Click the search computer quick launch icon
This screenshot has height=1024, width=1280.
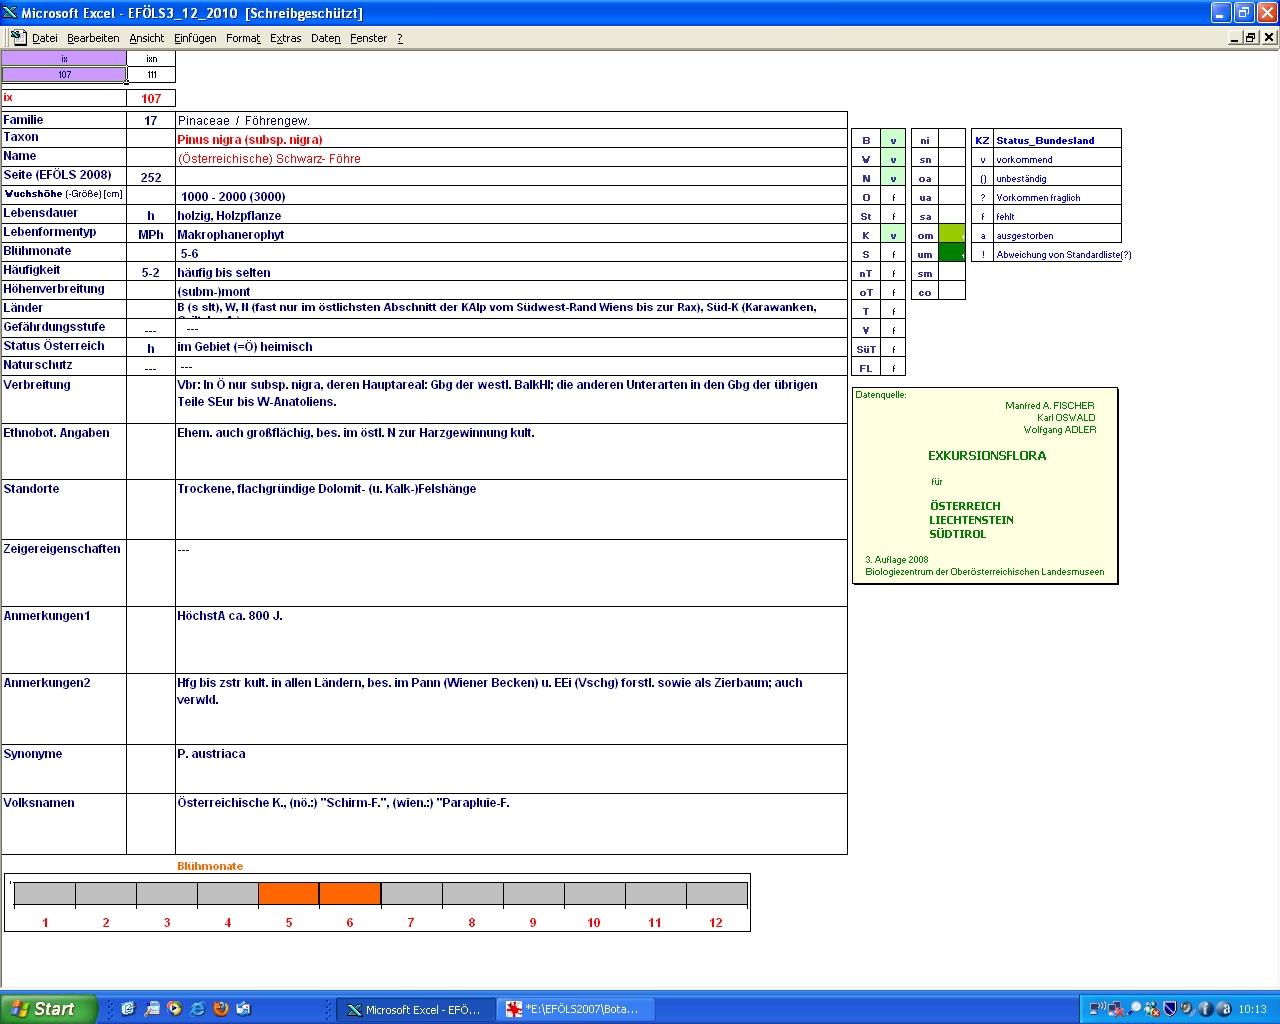click(x=152, y=1009)
